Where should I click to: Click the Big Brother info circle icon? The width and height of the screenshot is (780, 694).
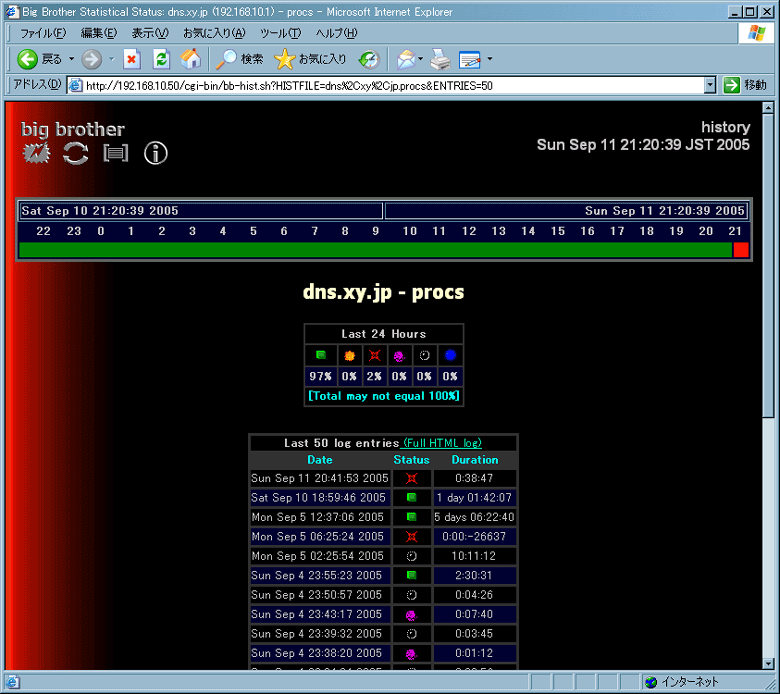(156, 153)
